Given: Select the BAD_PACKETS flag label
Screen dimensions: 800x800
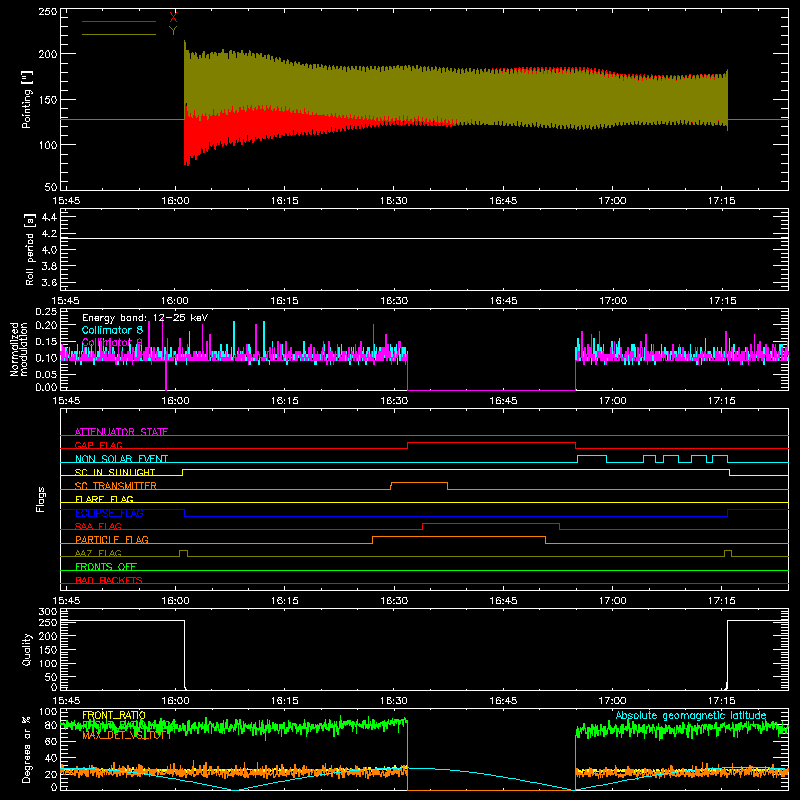Looking at the screenshot, I should coord(109,580).
